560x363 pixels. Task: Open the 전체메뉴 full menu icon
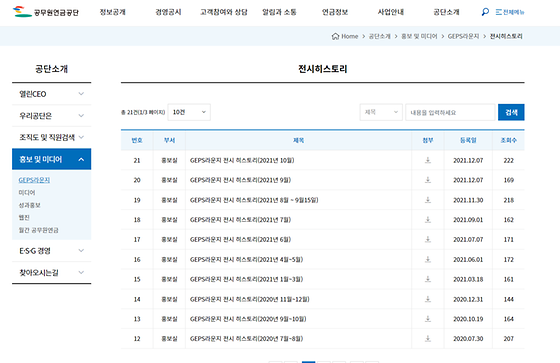(510, 12)
